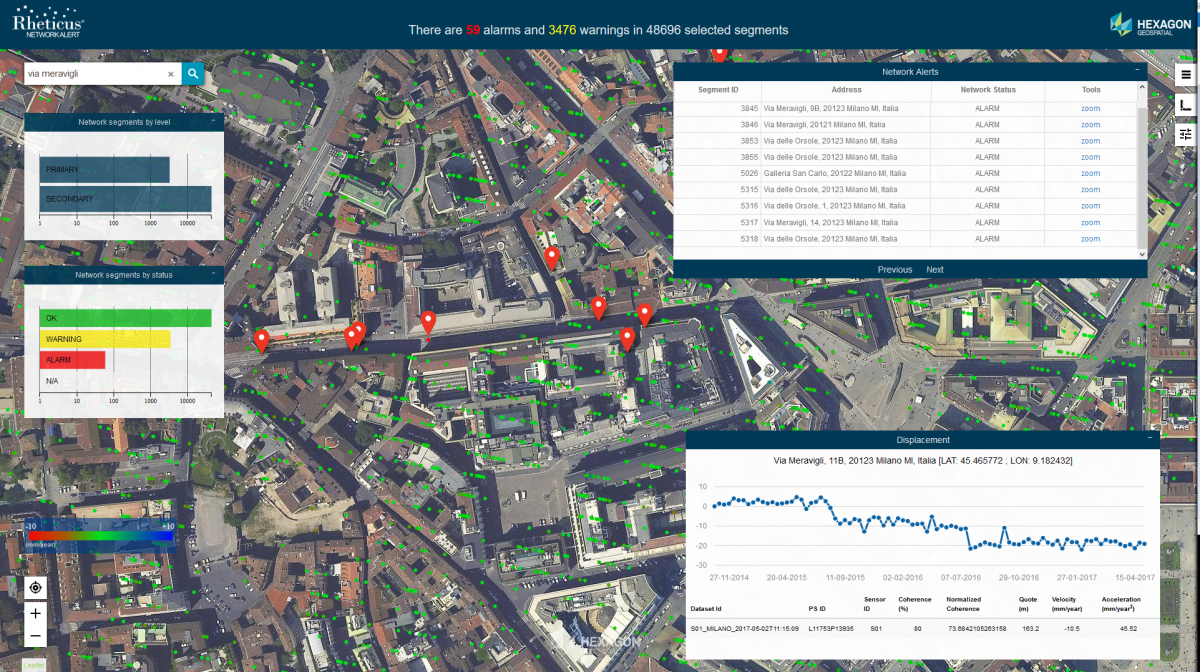1200x672 pixels.
Task: Click the measure tool icon
Action: [1186, 104]
